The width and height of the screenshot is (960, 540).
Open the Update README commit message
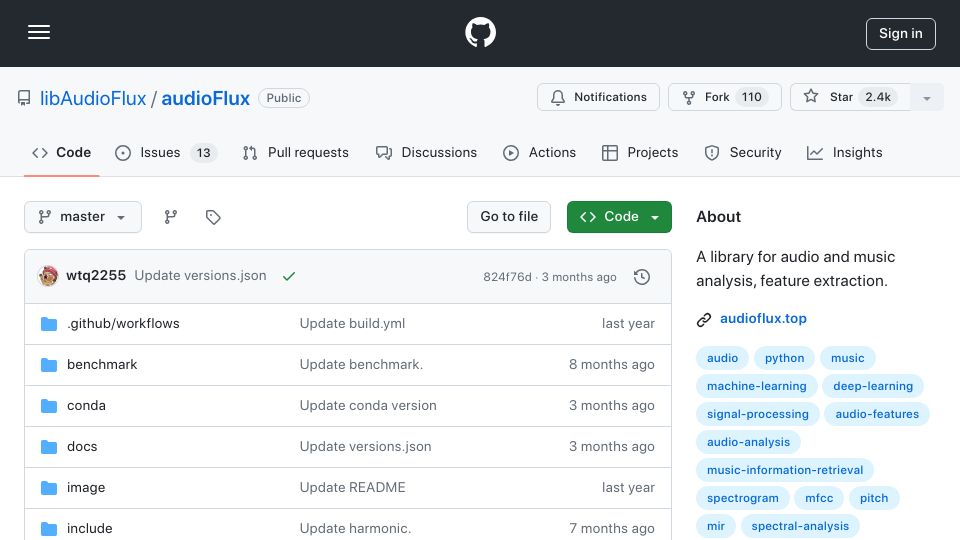352,487
